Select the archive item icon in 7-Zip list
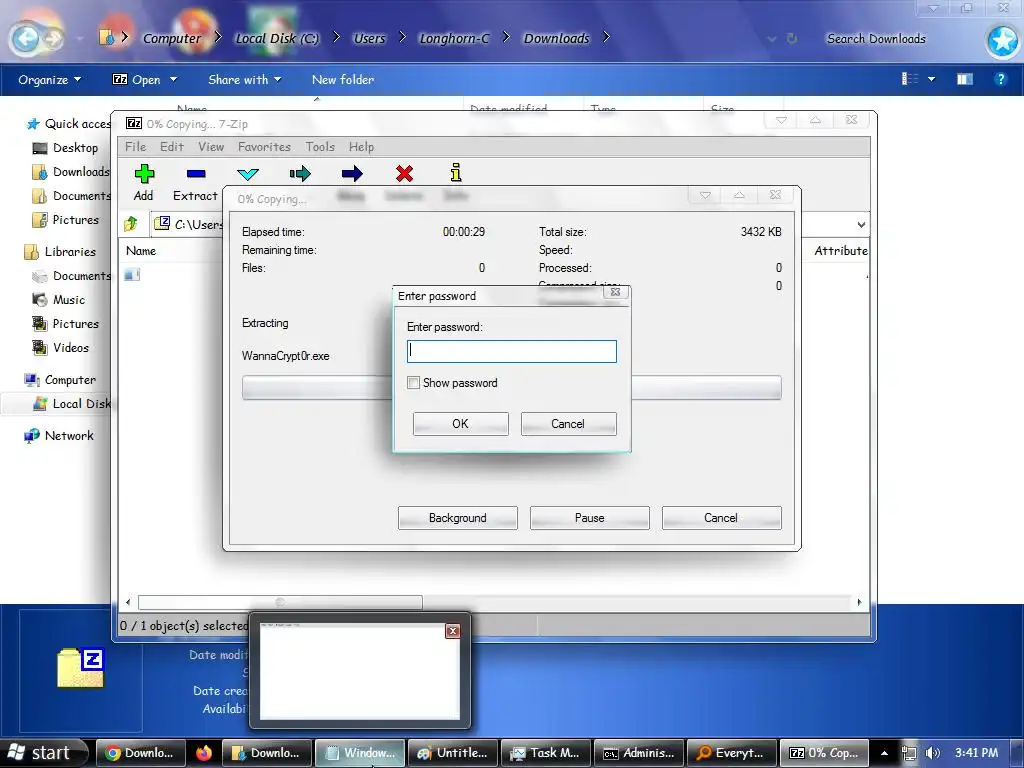 (132, 275)
